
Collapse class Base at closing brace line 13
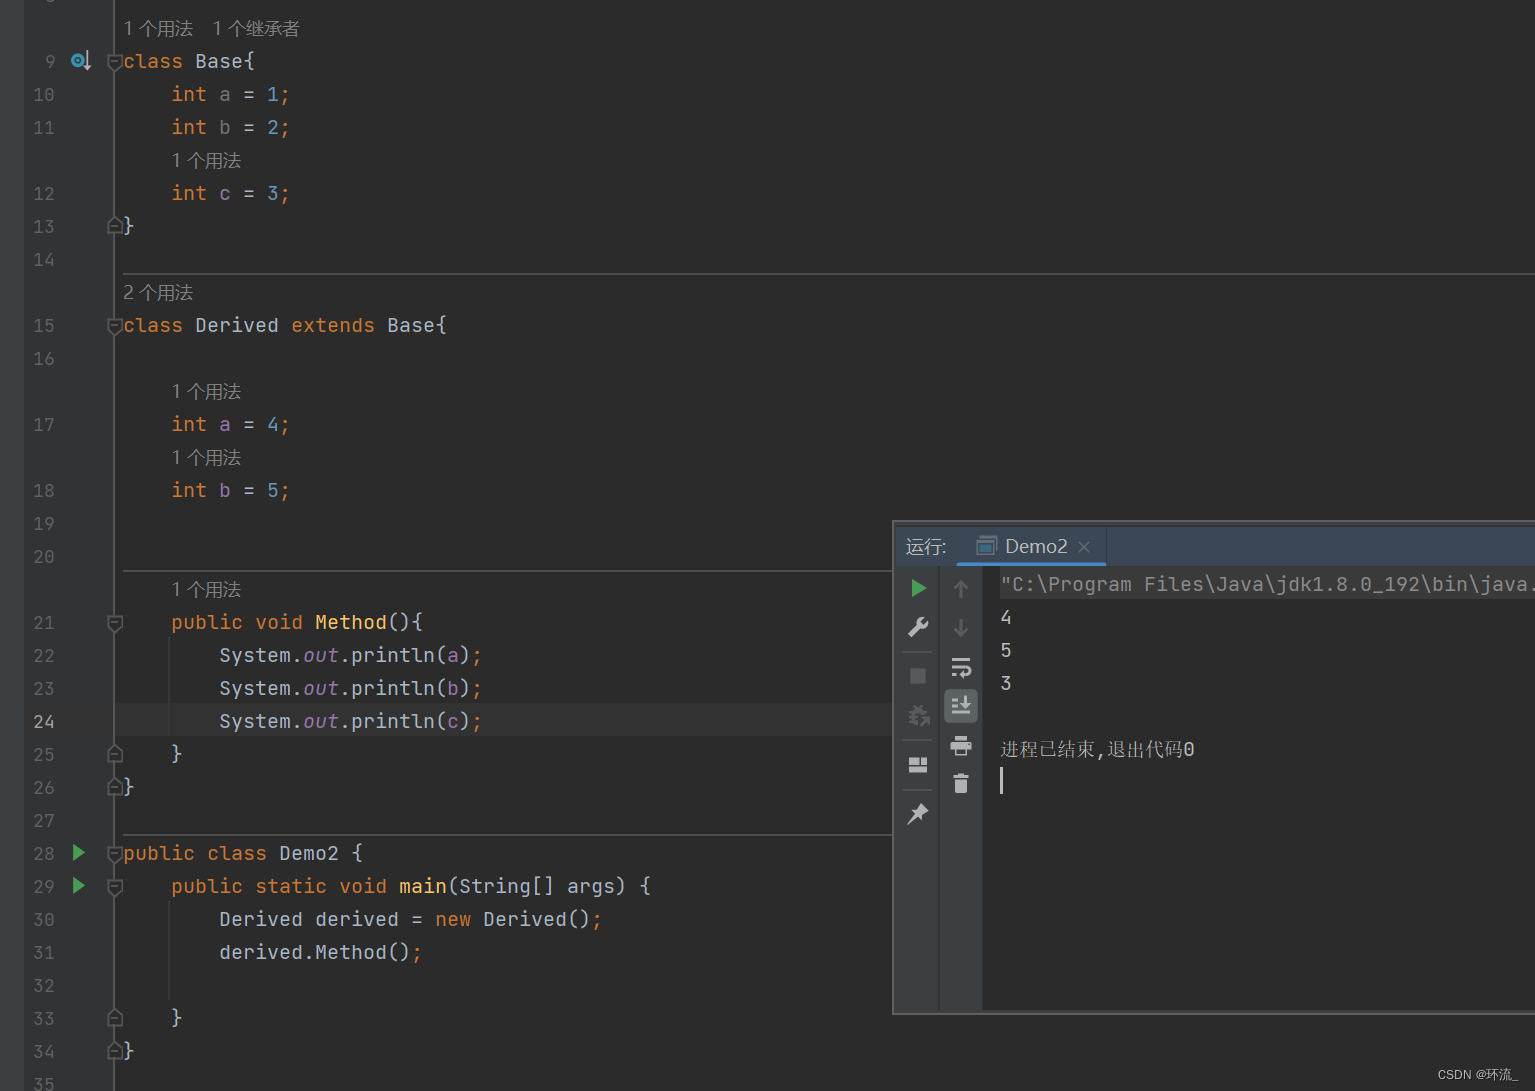click(x=115, y=226)
